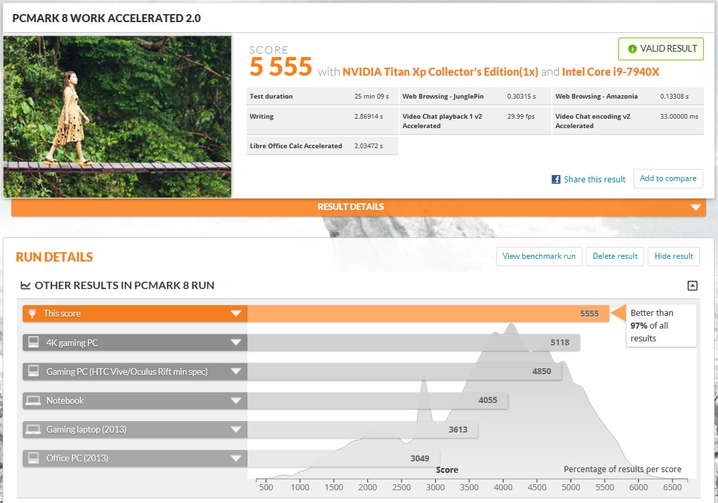The image size is (718, 503).
Task: Click the 29.99 fps playback value
Action: [521, 116]
